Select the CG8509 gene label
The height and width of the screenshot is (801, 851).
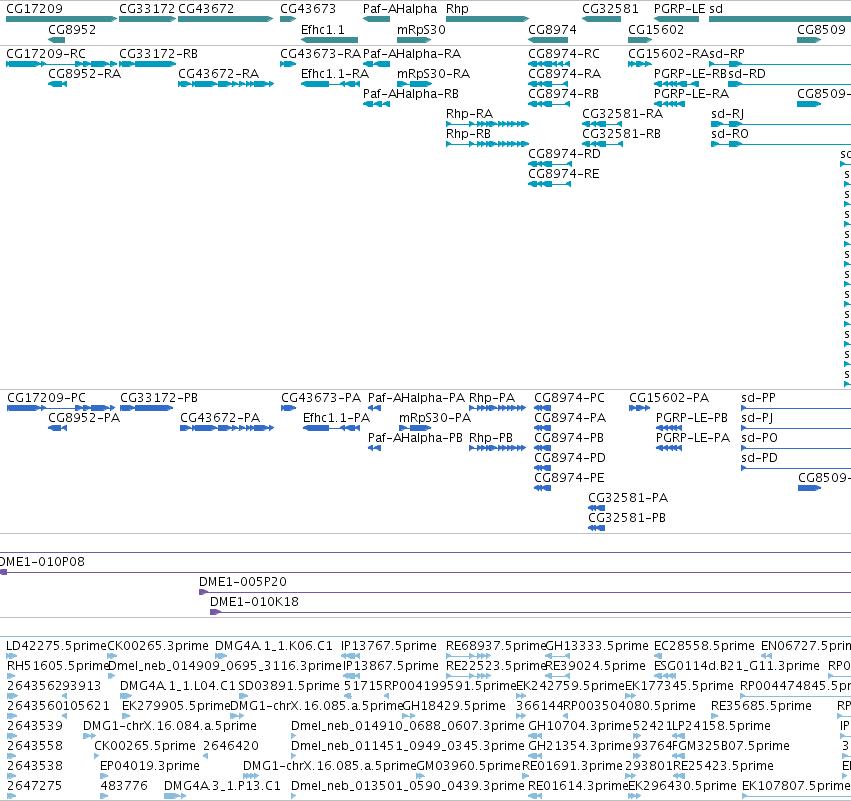[821, 30]
